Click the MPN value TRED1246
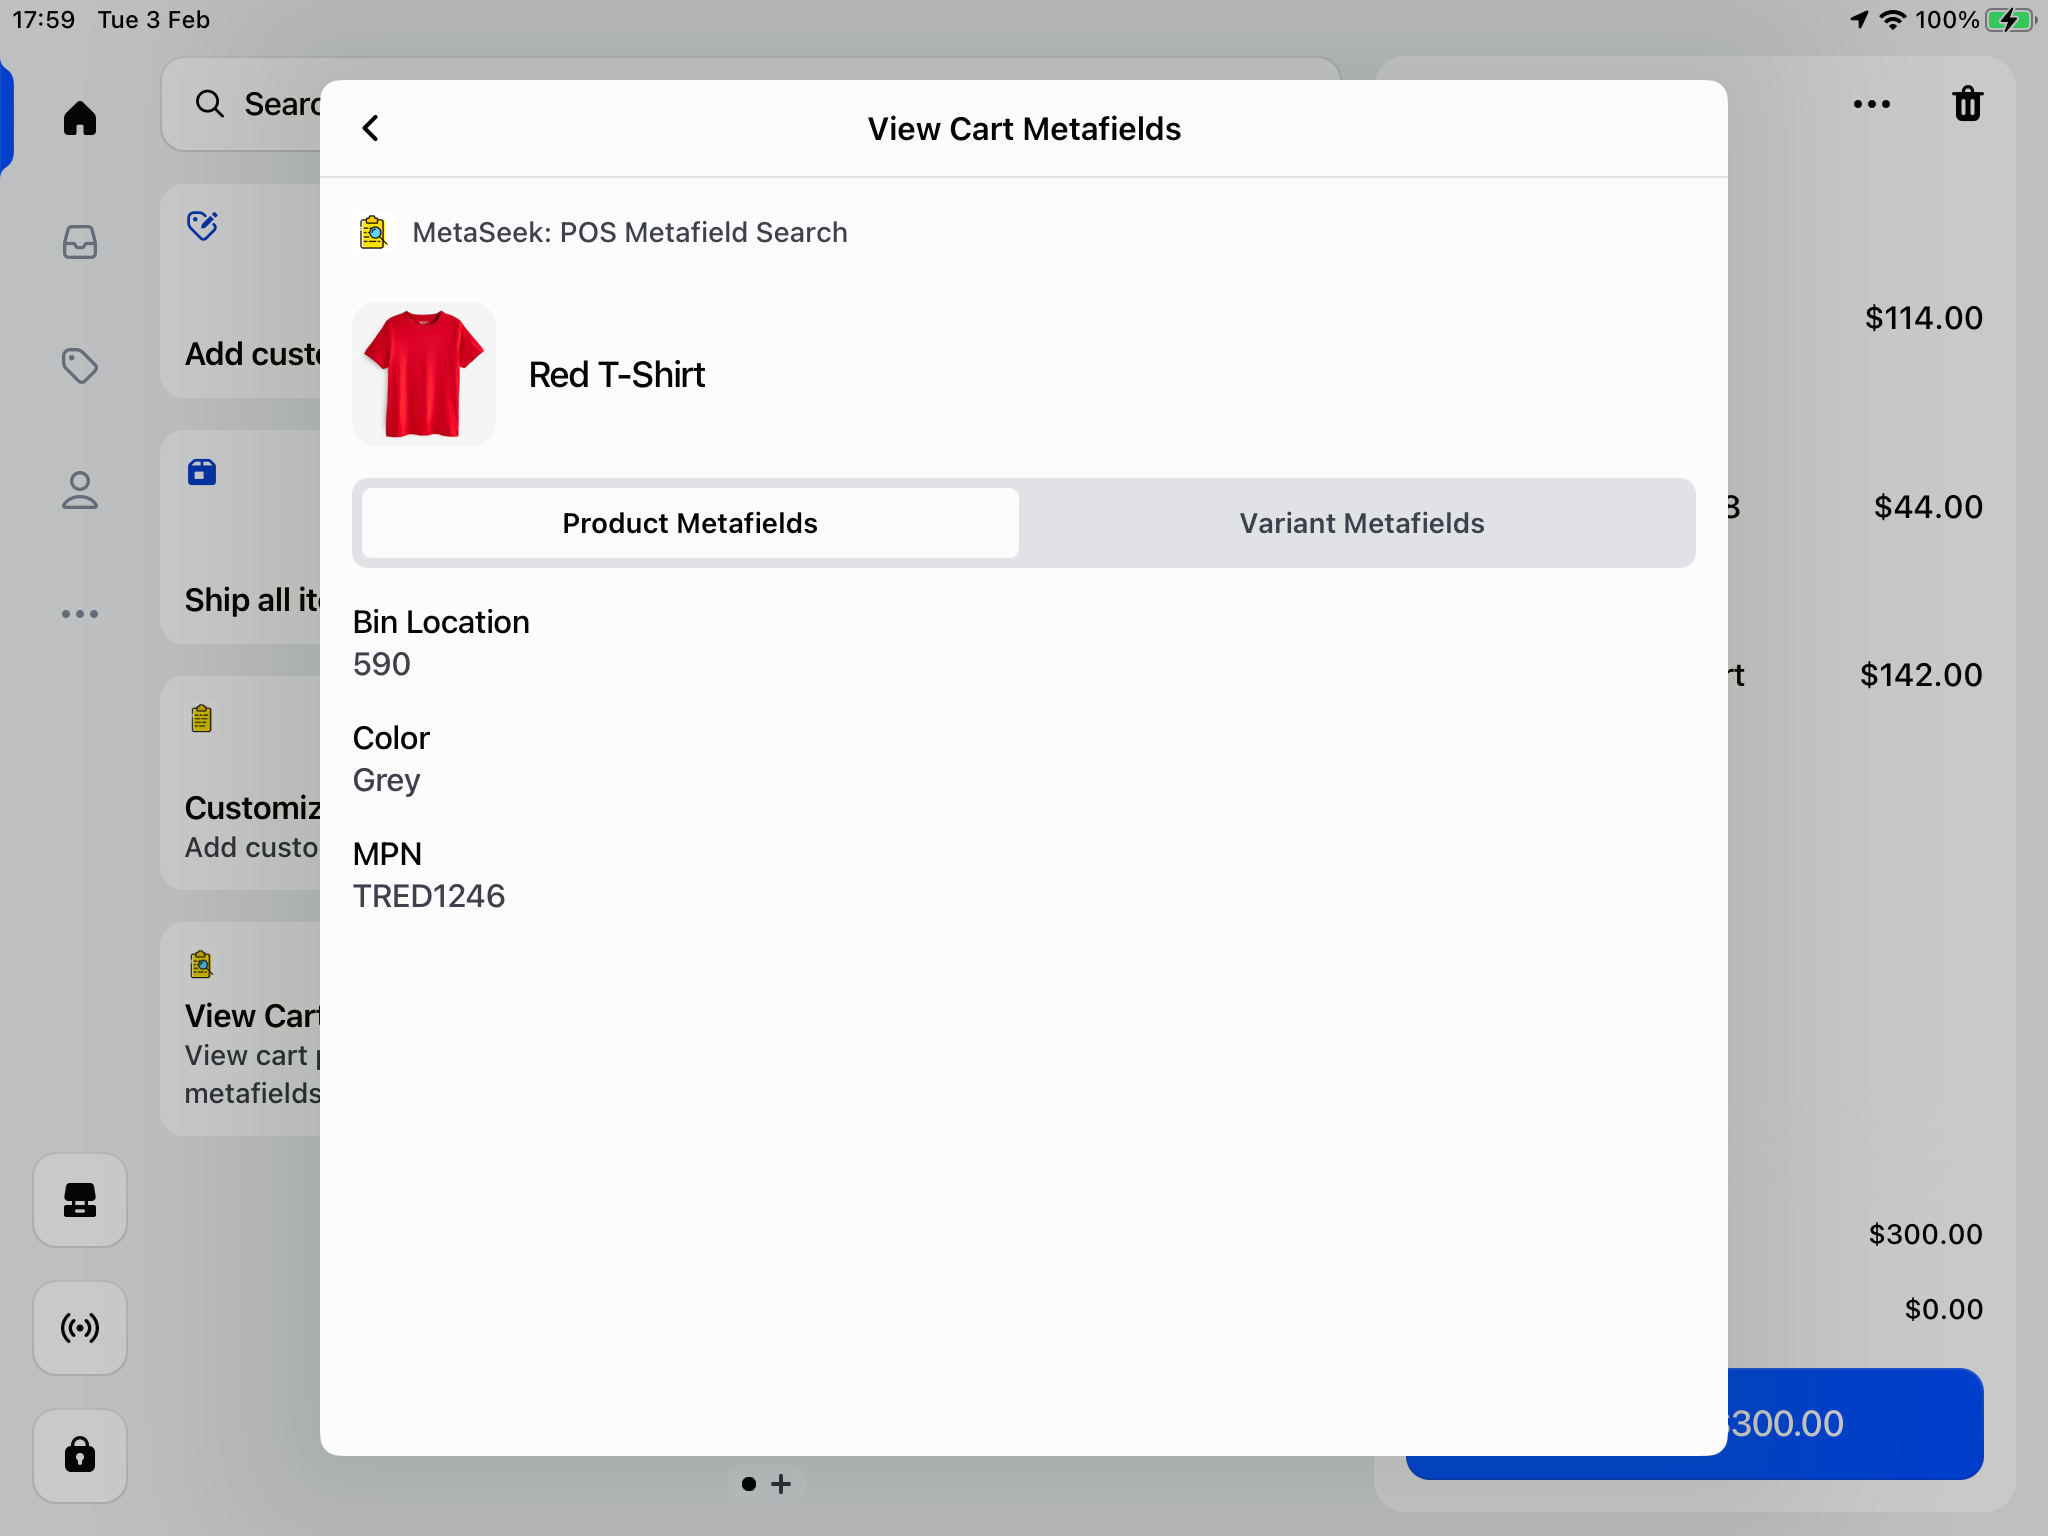 [x=429, y=896]
